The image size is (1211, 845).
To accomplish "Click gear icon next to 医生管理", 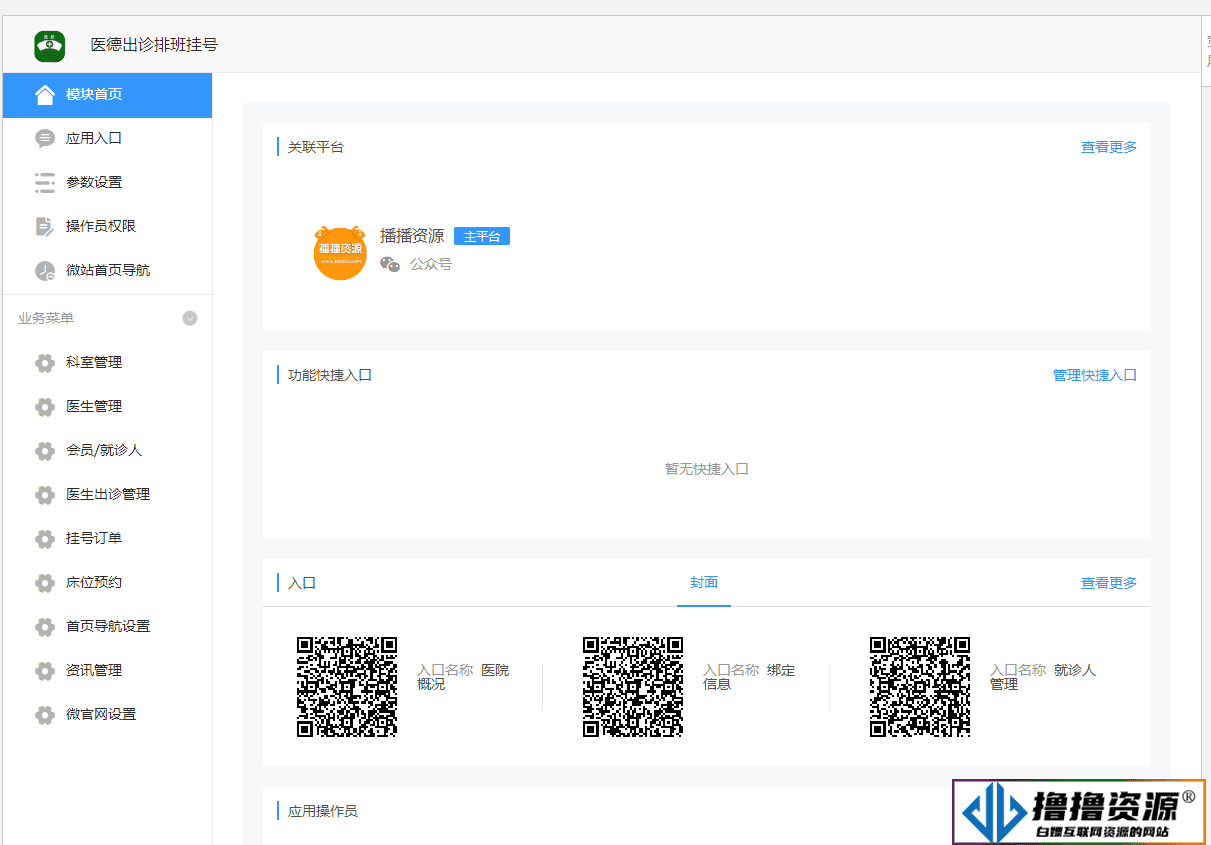I will (45, 406).
